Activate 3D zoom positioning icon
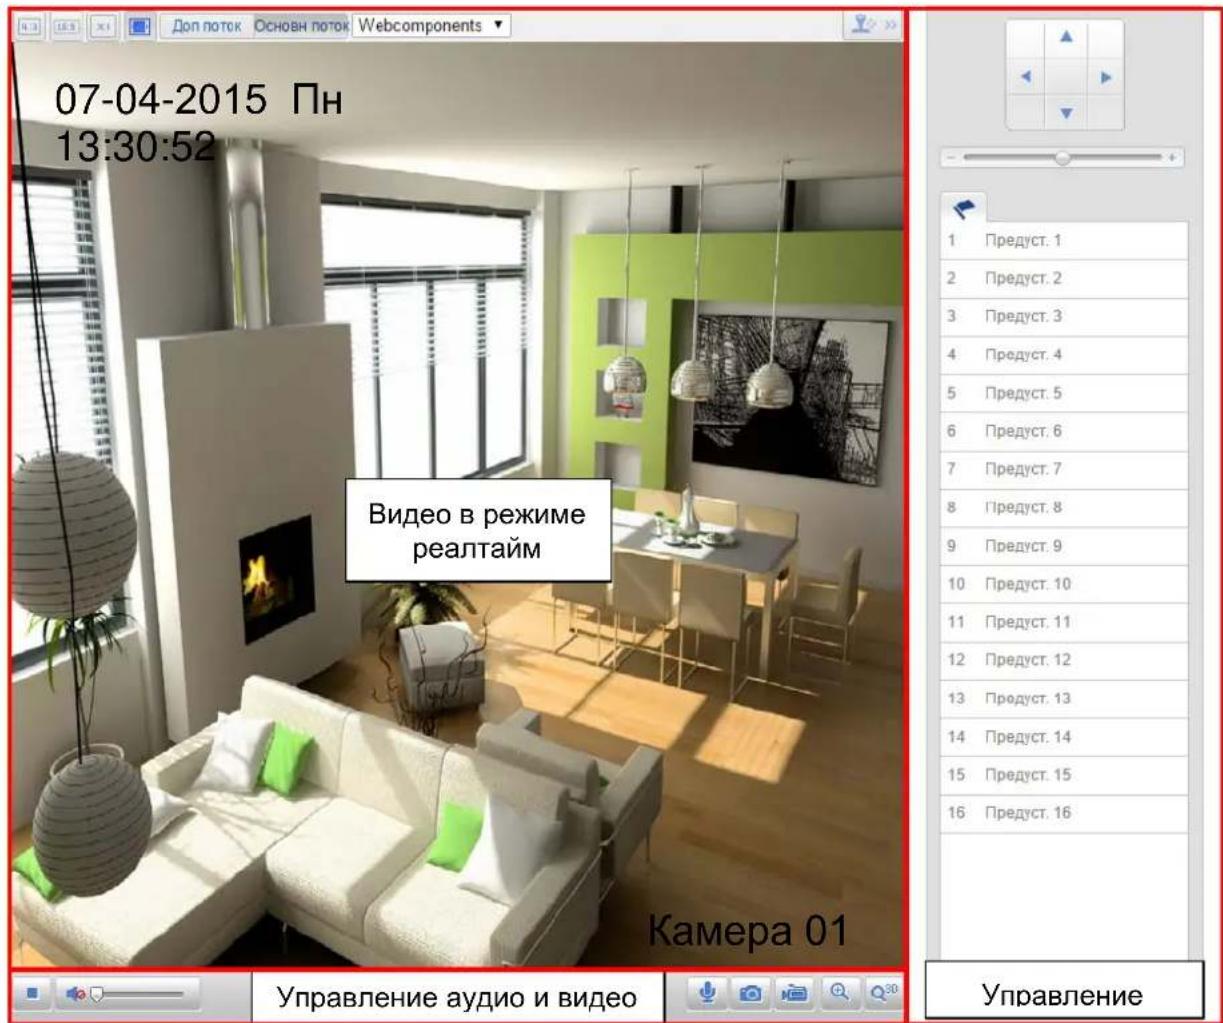 click(x=883, y=993)
